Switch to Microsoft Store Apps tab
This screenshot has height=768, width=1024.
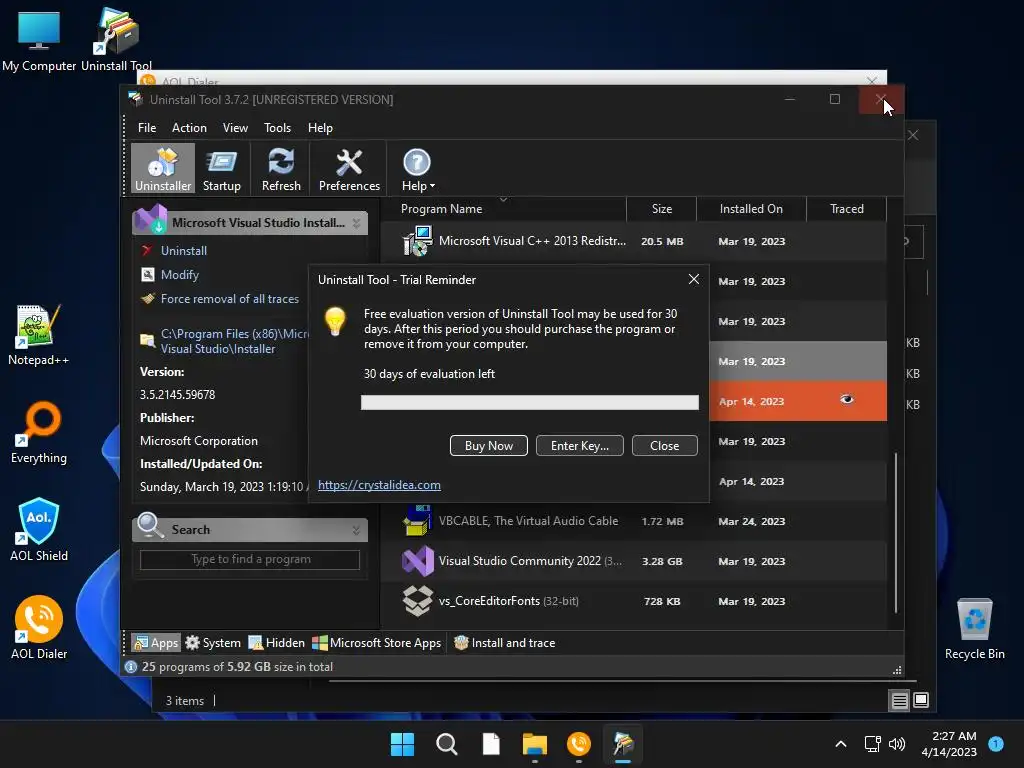[x=376, y=643]
